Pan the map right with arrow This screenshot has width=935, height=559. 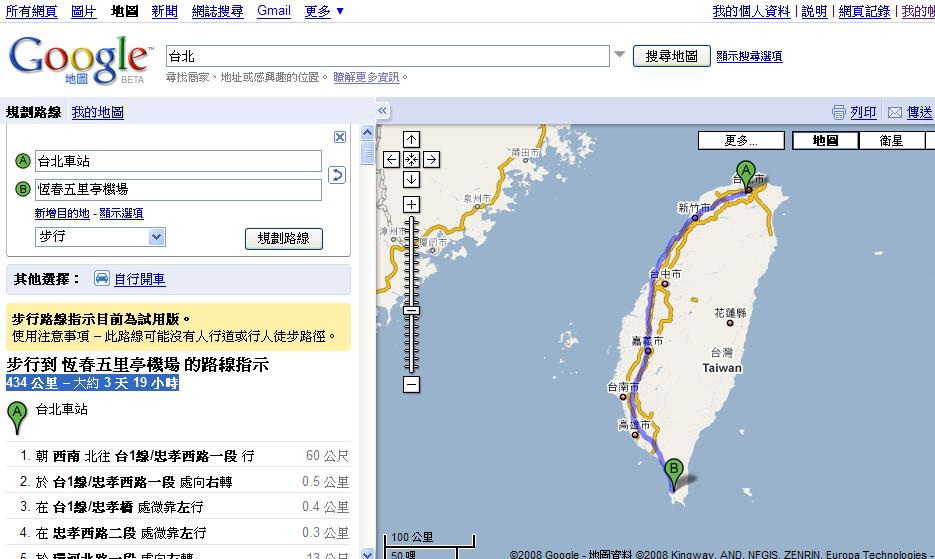pos(431,159)
